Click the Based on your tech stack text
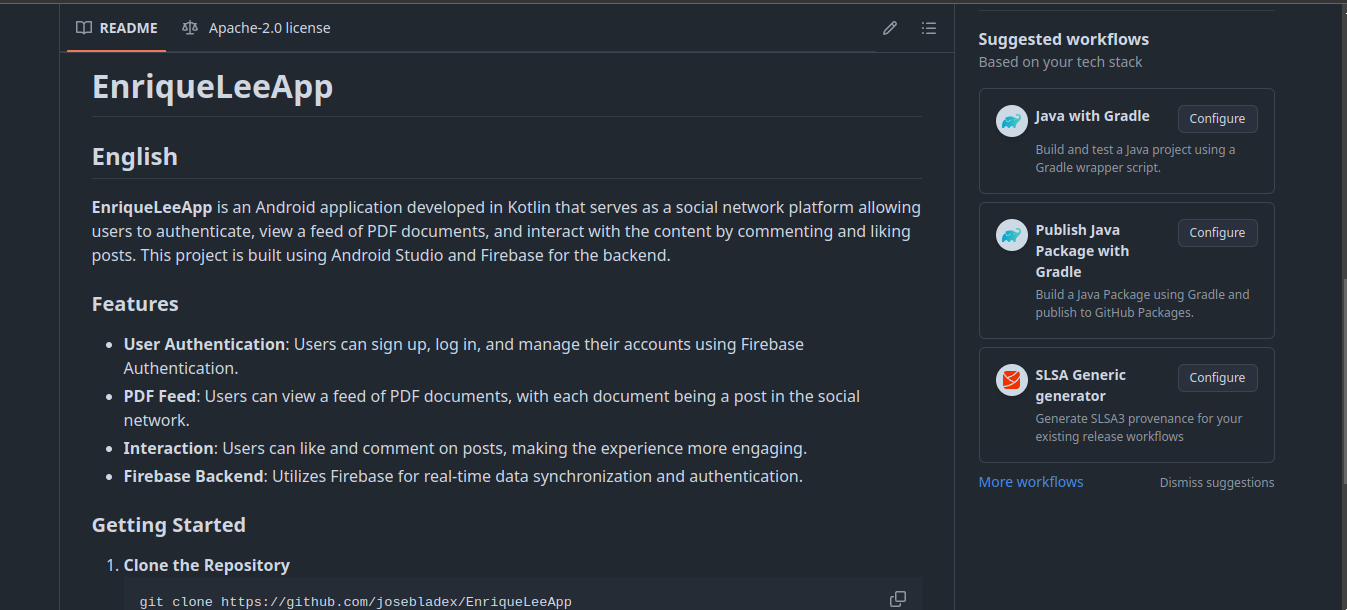Image resolution: width=1347 pixels, height=610 pixels. pyautogui.click(x=1060, y=62)
